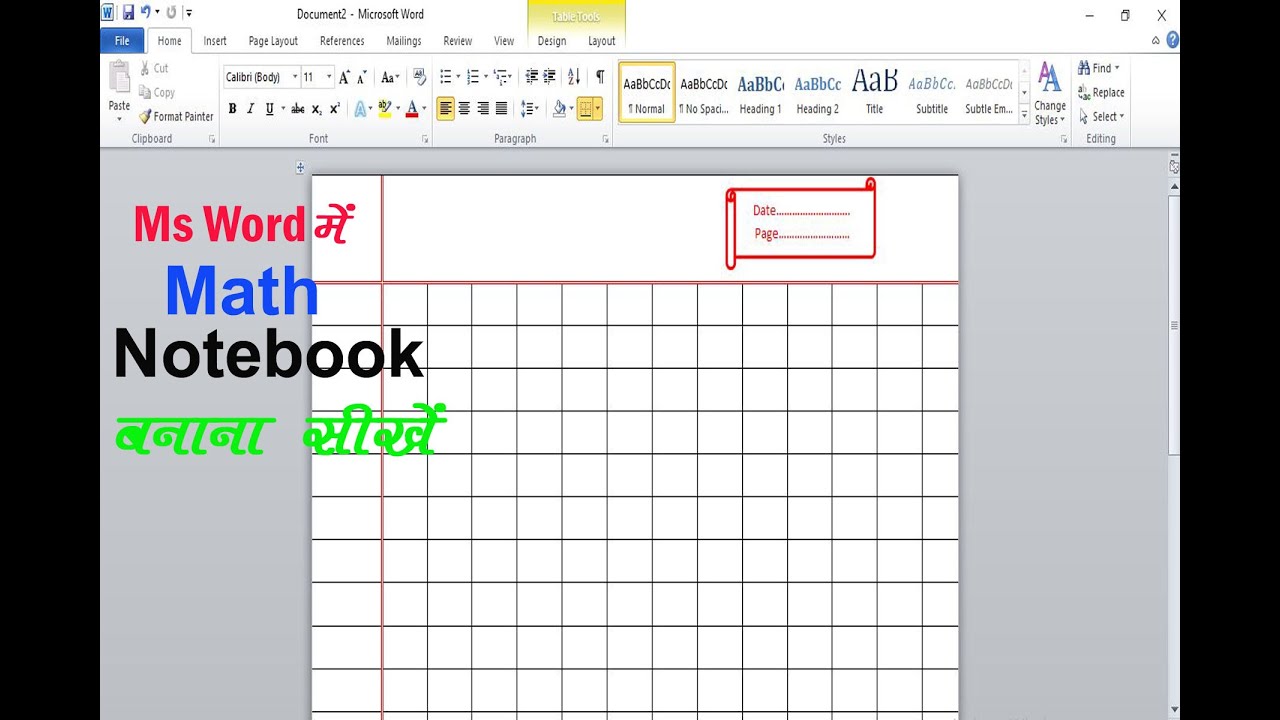Open the Replace dialog
Screen dimensions: 1280x720
[x=1101, y=92]
